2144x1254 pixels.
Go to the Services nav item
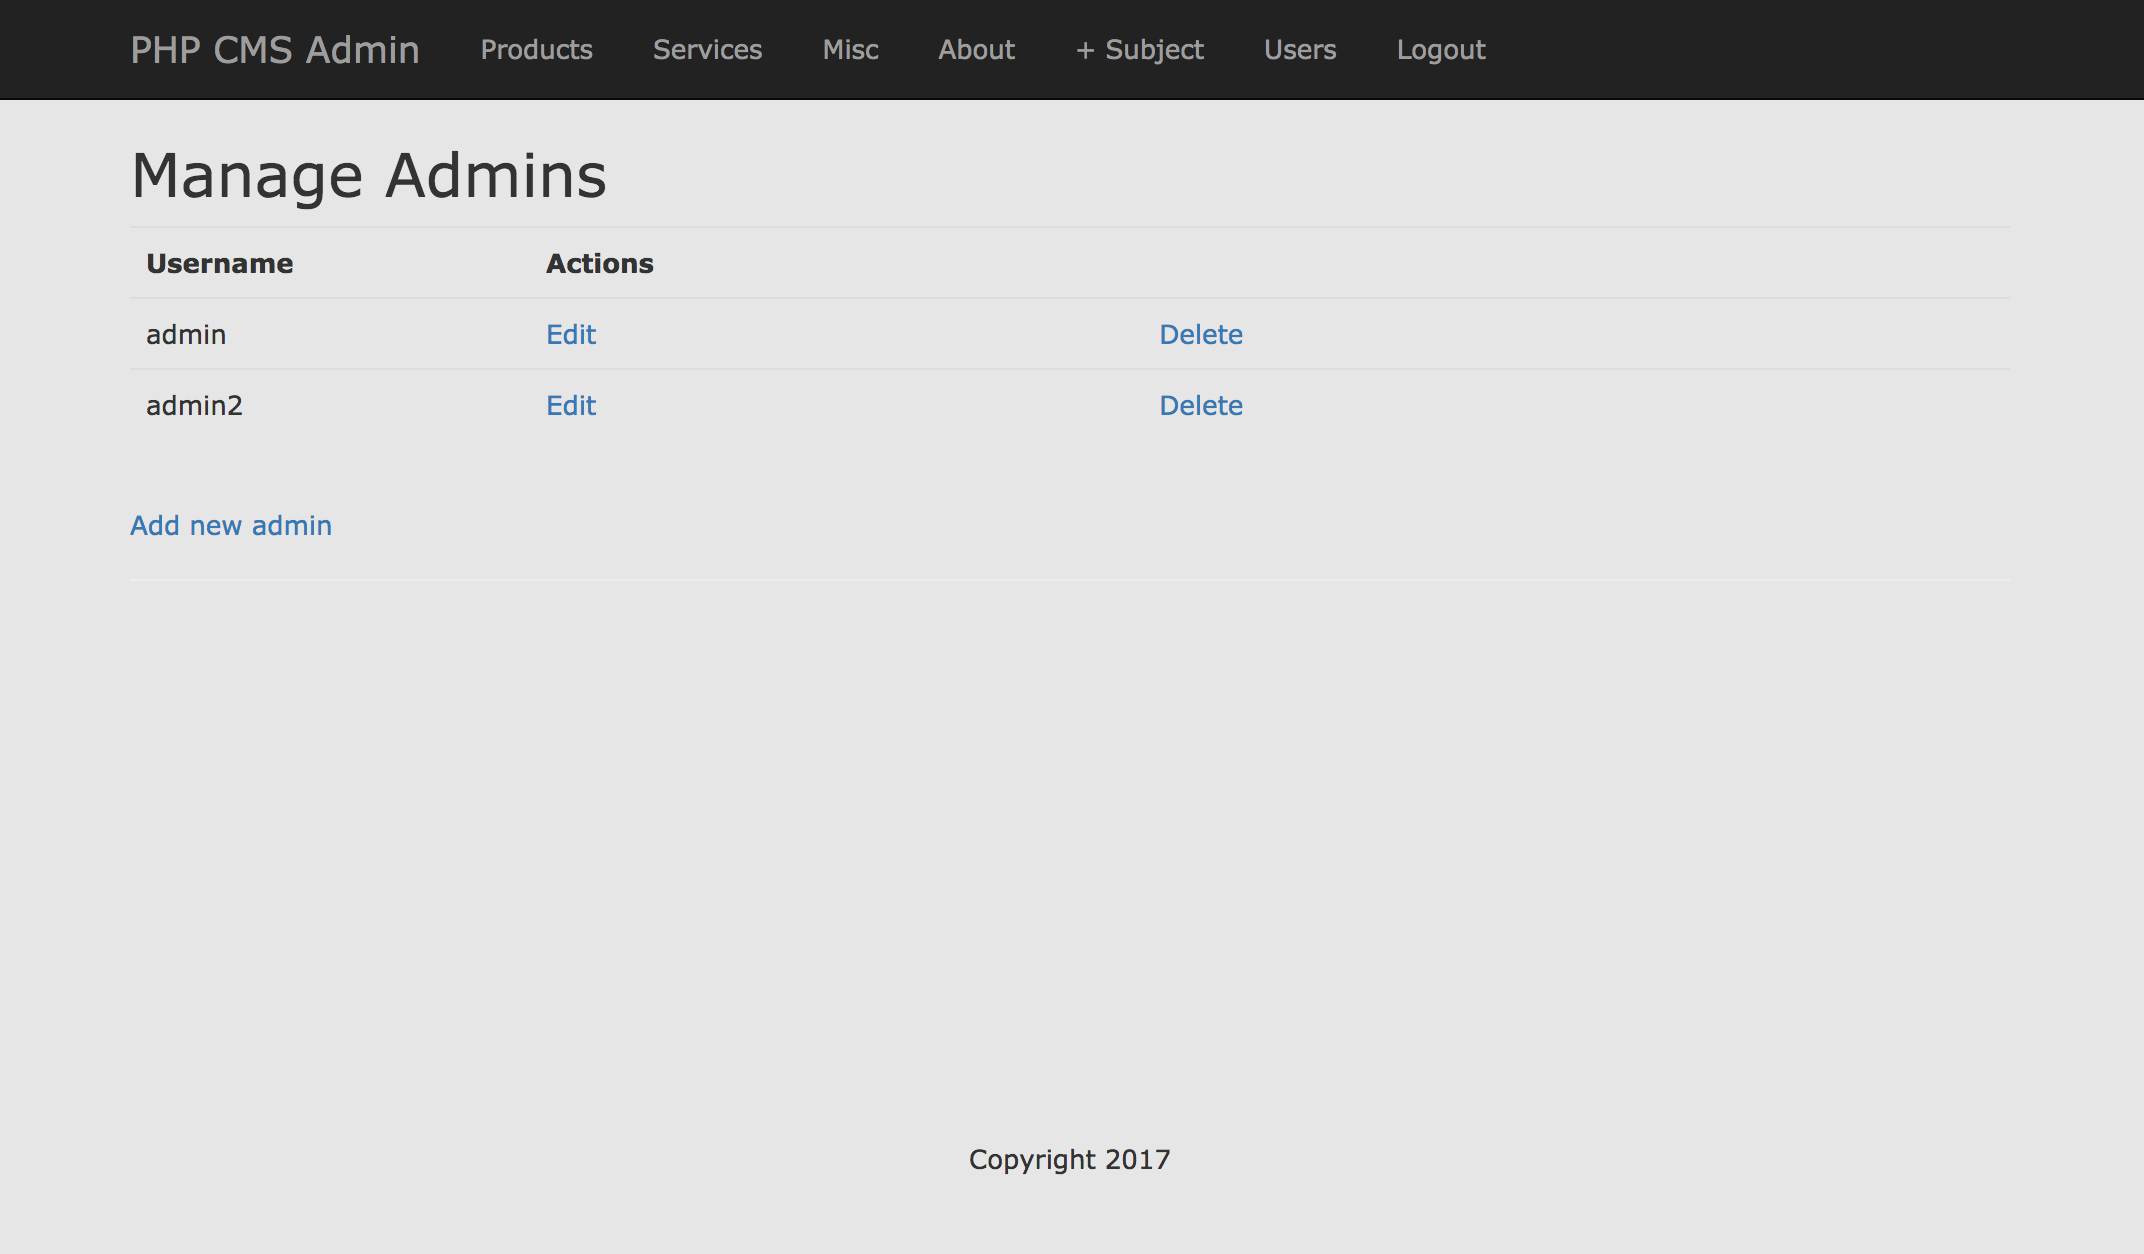tap(707, 50)
